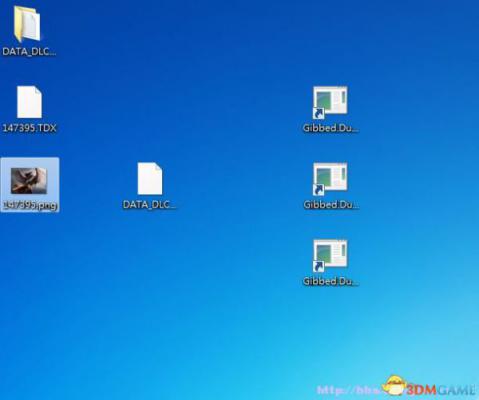Click the shortcut arrow on the bottom Gibbed icon
Viewport: 479px width, 400px height.
click(318, 266)
